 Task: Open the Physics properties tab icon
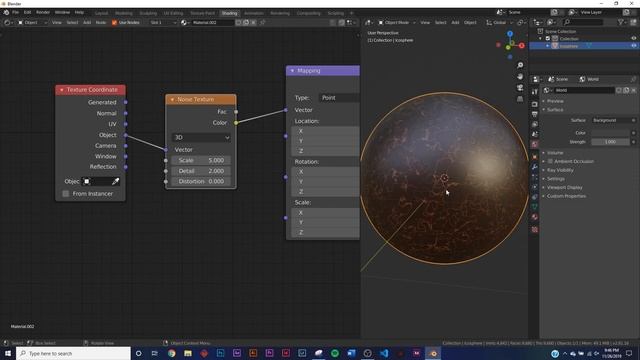(x=535, y=187)
